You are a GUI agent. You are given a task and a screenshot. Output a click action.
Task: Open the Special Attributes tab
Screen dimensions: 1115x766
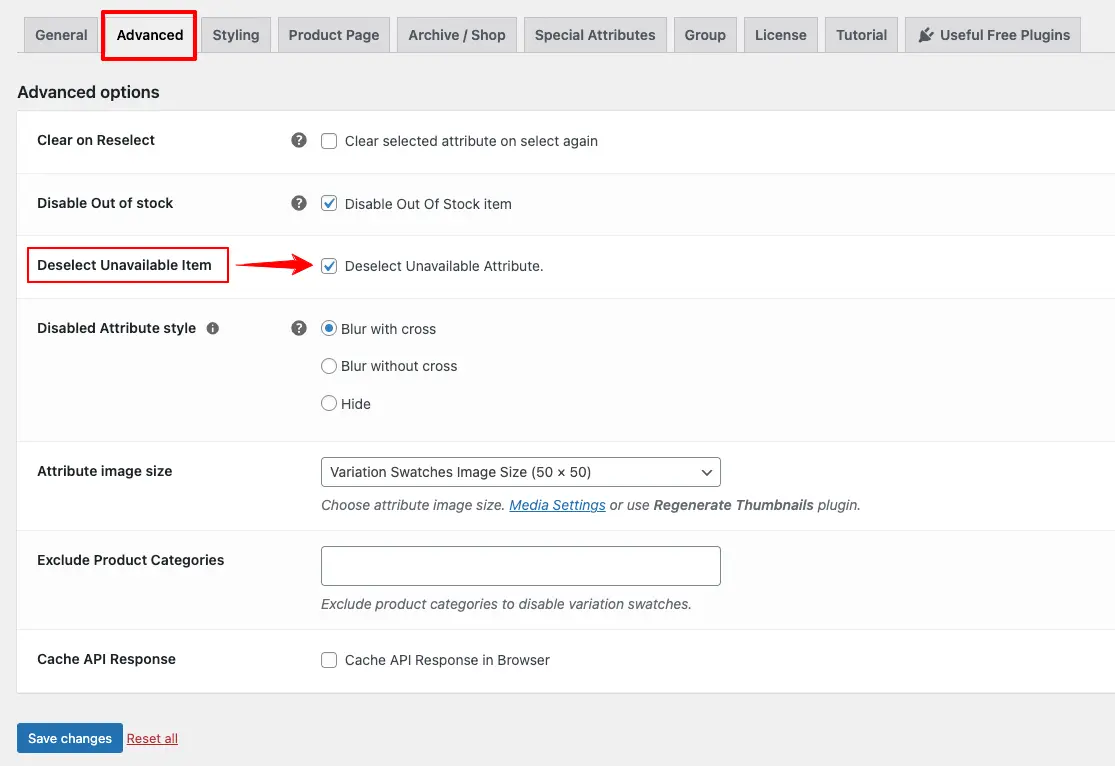click(x=595, y=35)
